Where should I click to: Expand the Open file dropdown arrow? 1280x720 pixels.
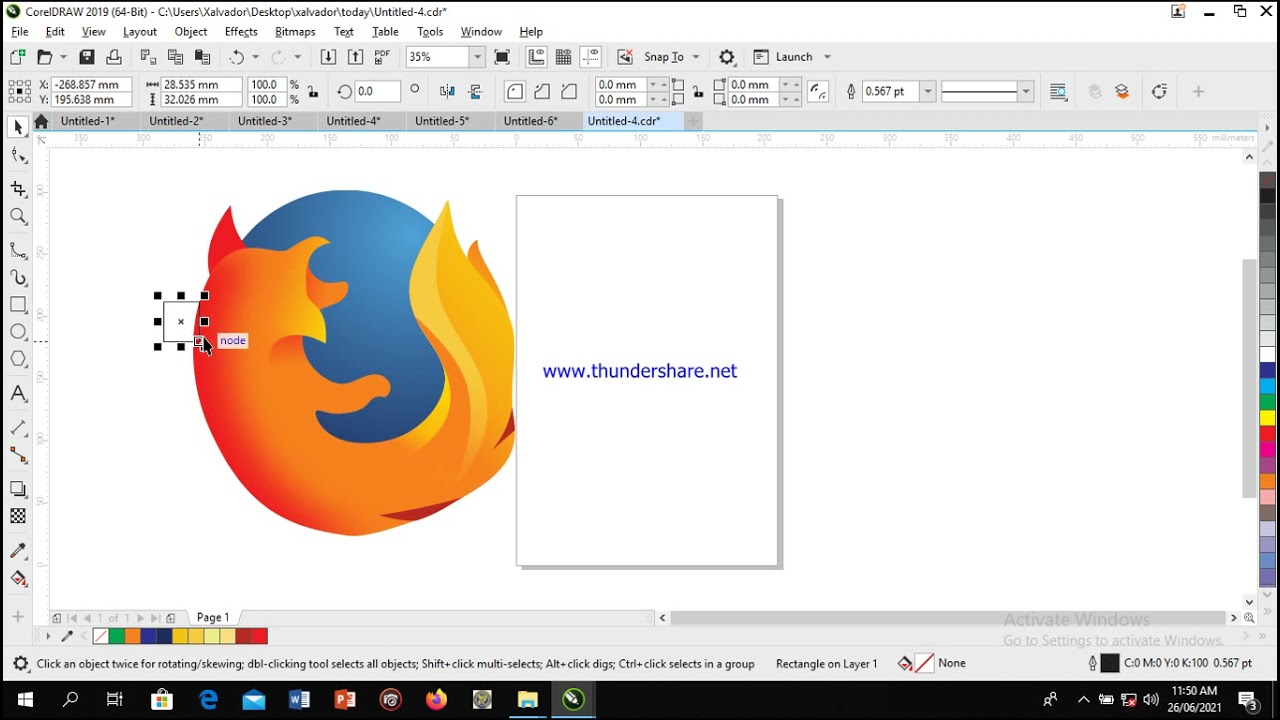pyautogui.click(x=64, y=57)
